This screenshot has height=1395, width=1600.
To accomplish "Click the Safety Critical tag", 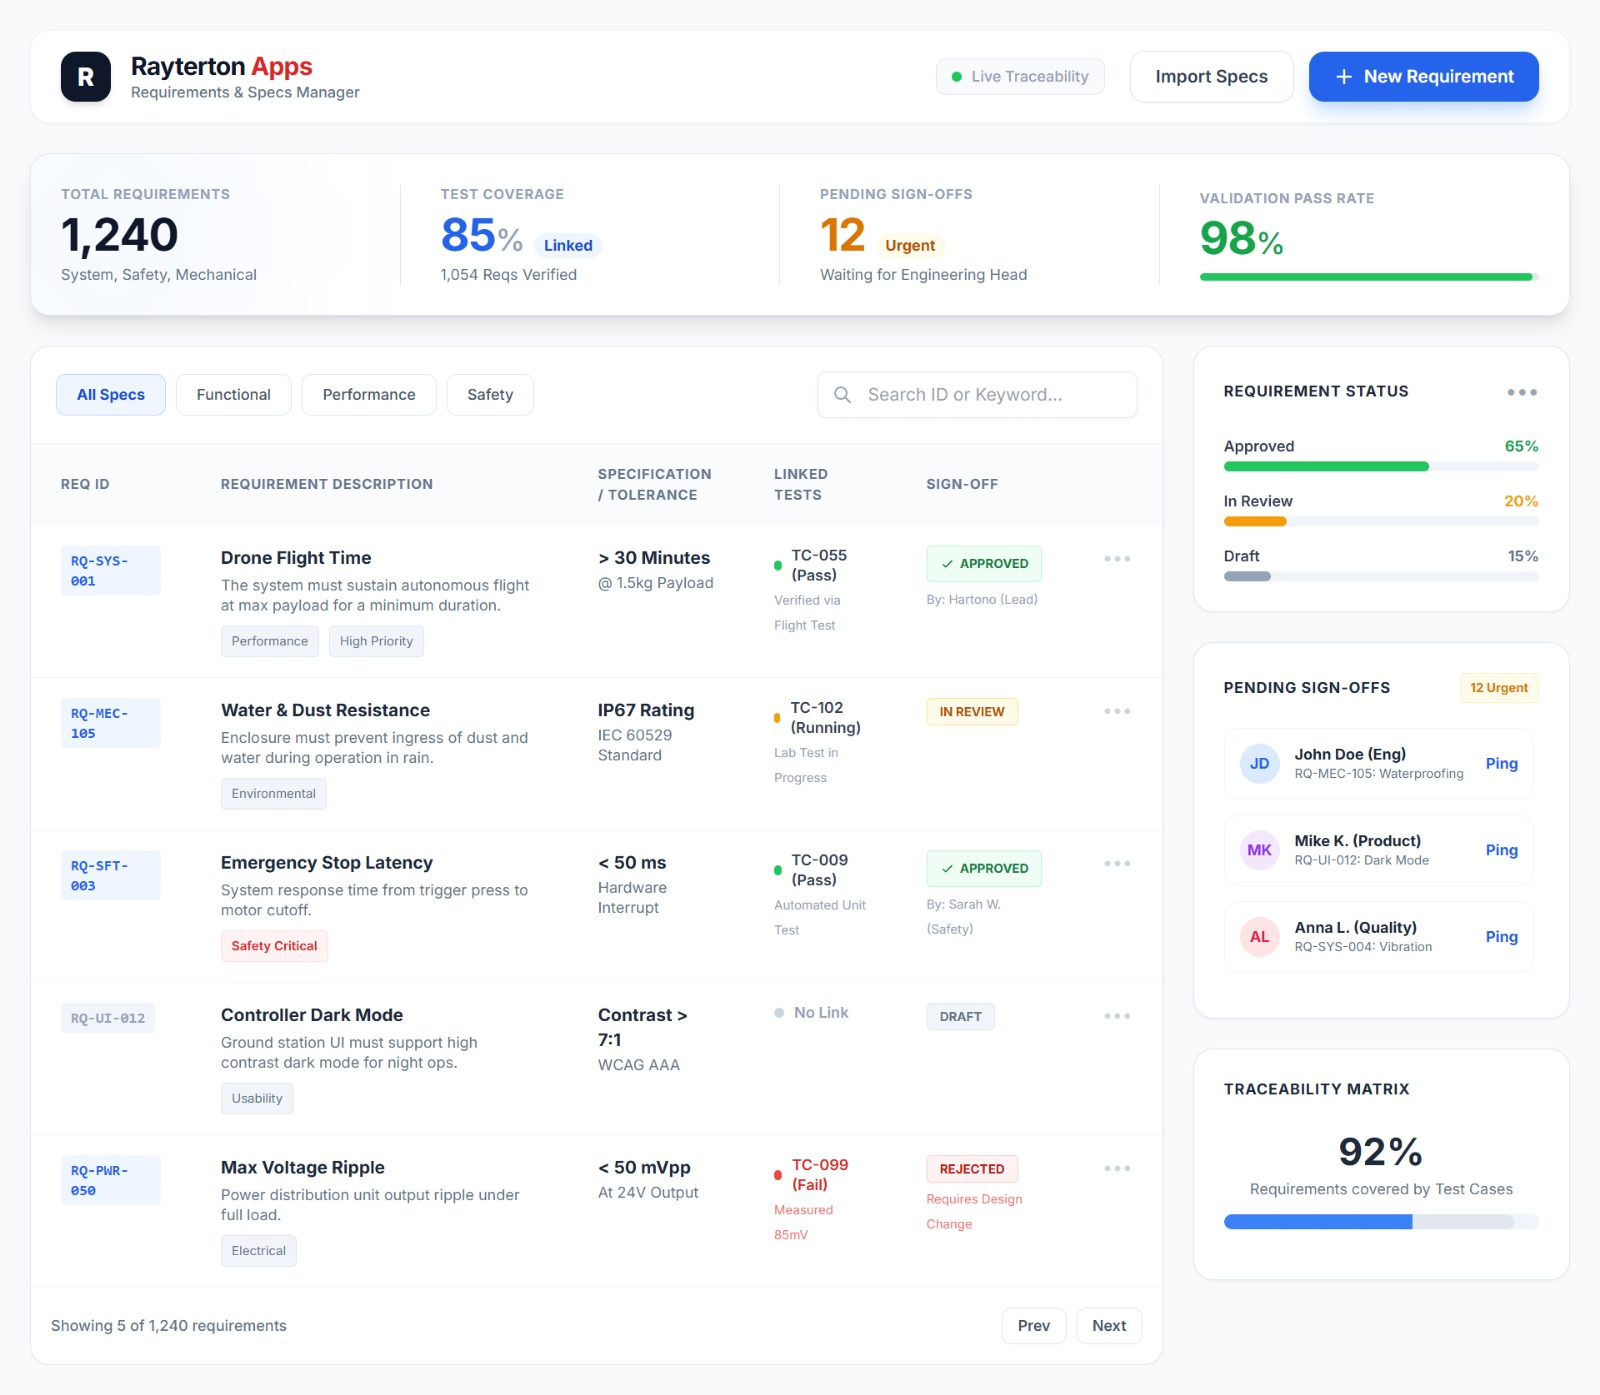I will [274, 946].
